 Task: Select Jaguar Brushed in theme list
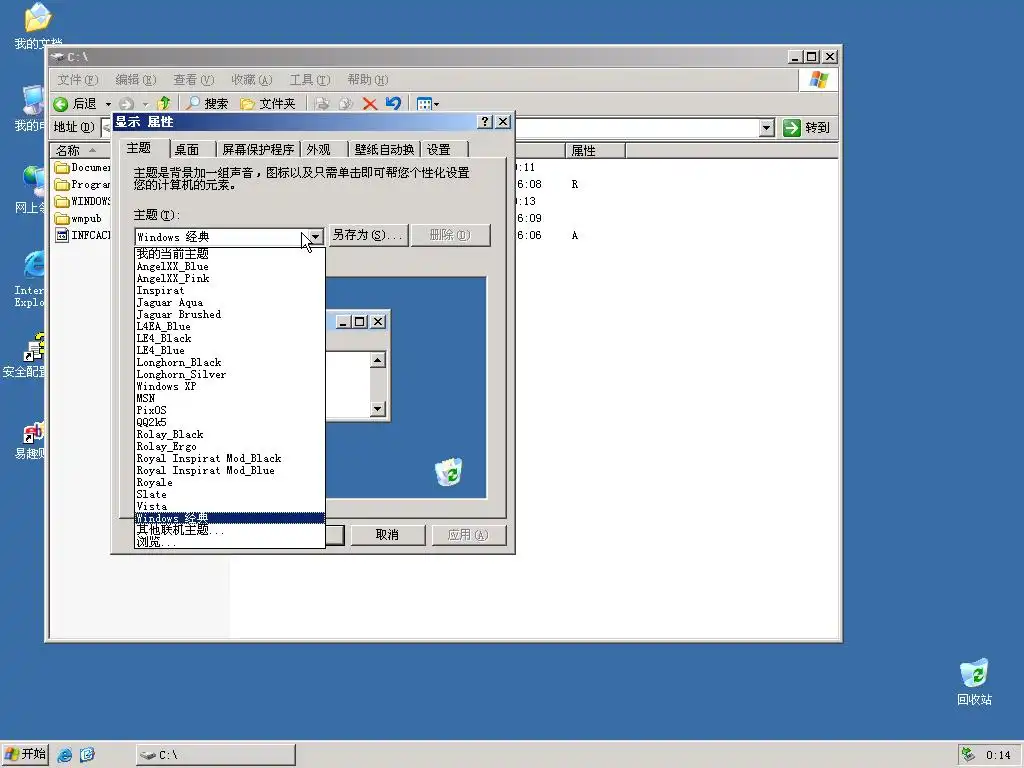(x=229, y=314)
